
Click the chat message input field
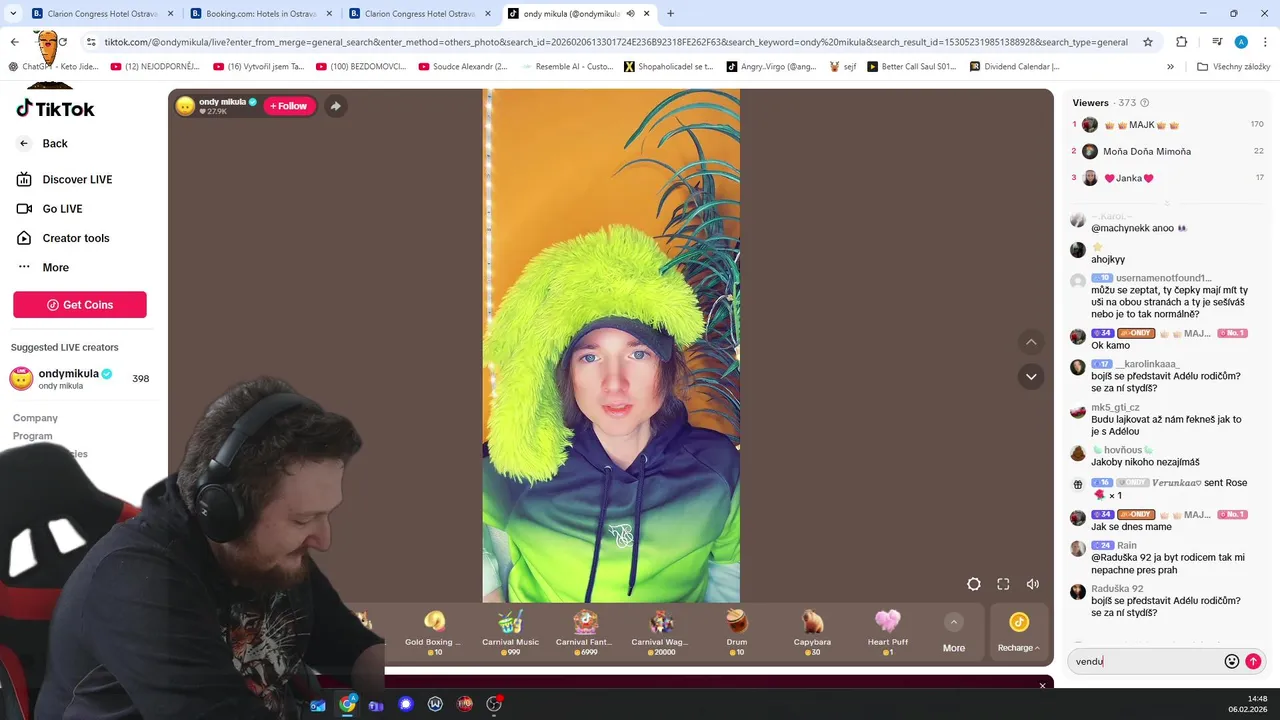tap(1145, 661)
